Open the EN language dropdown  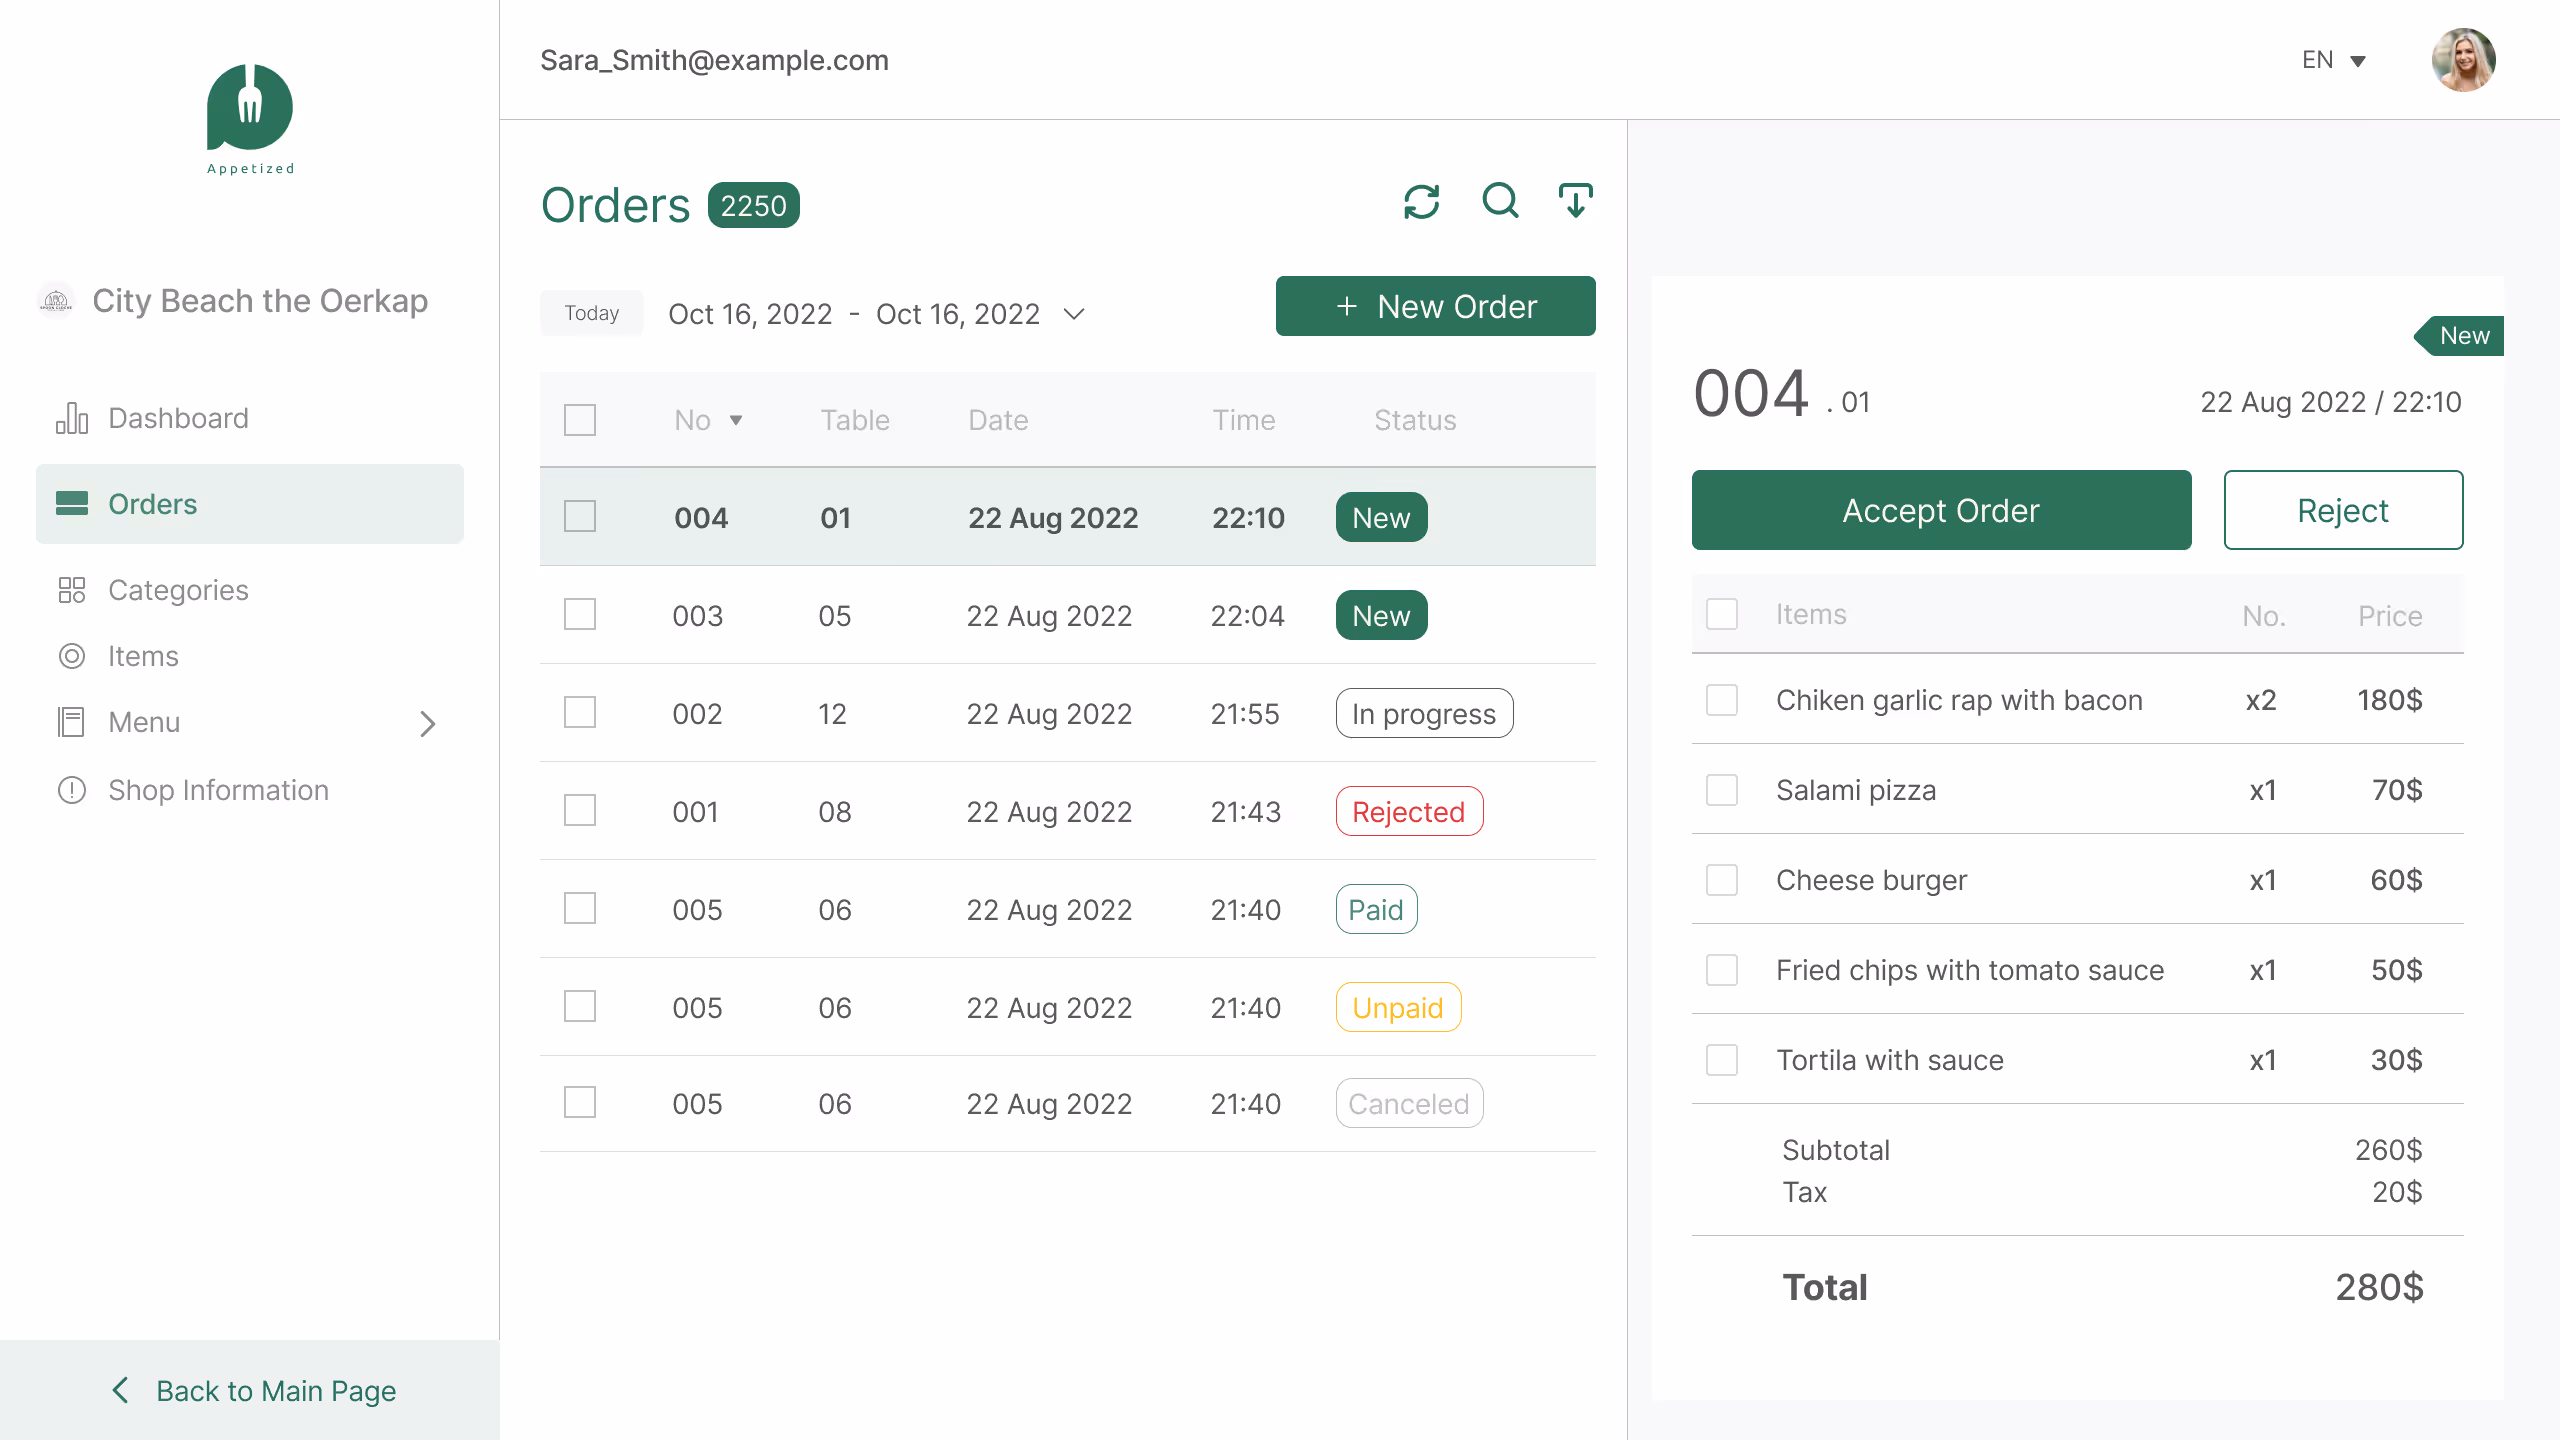(2333, 60)
